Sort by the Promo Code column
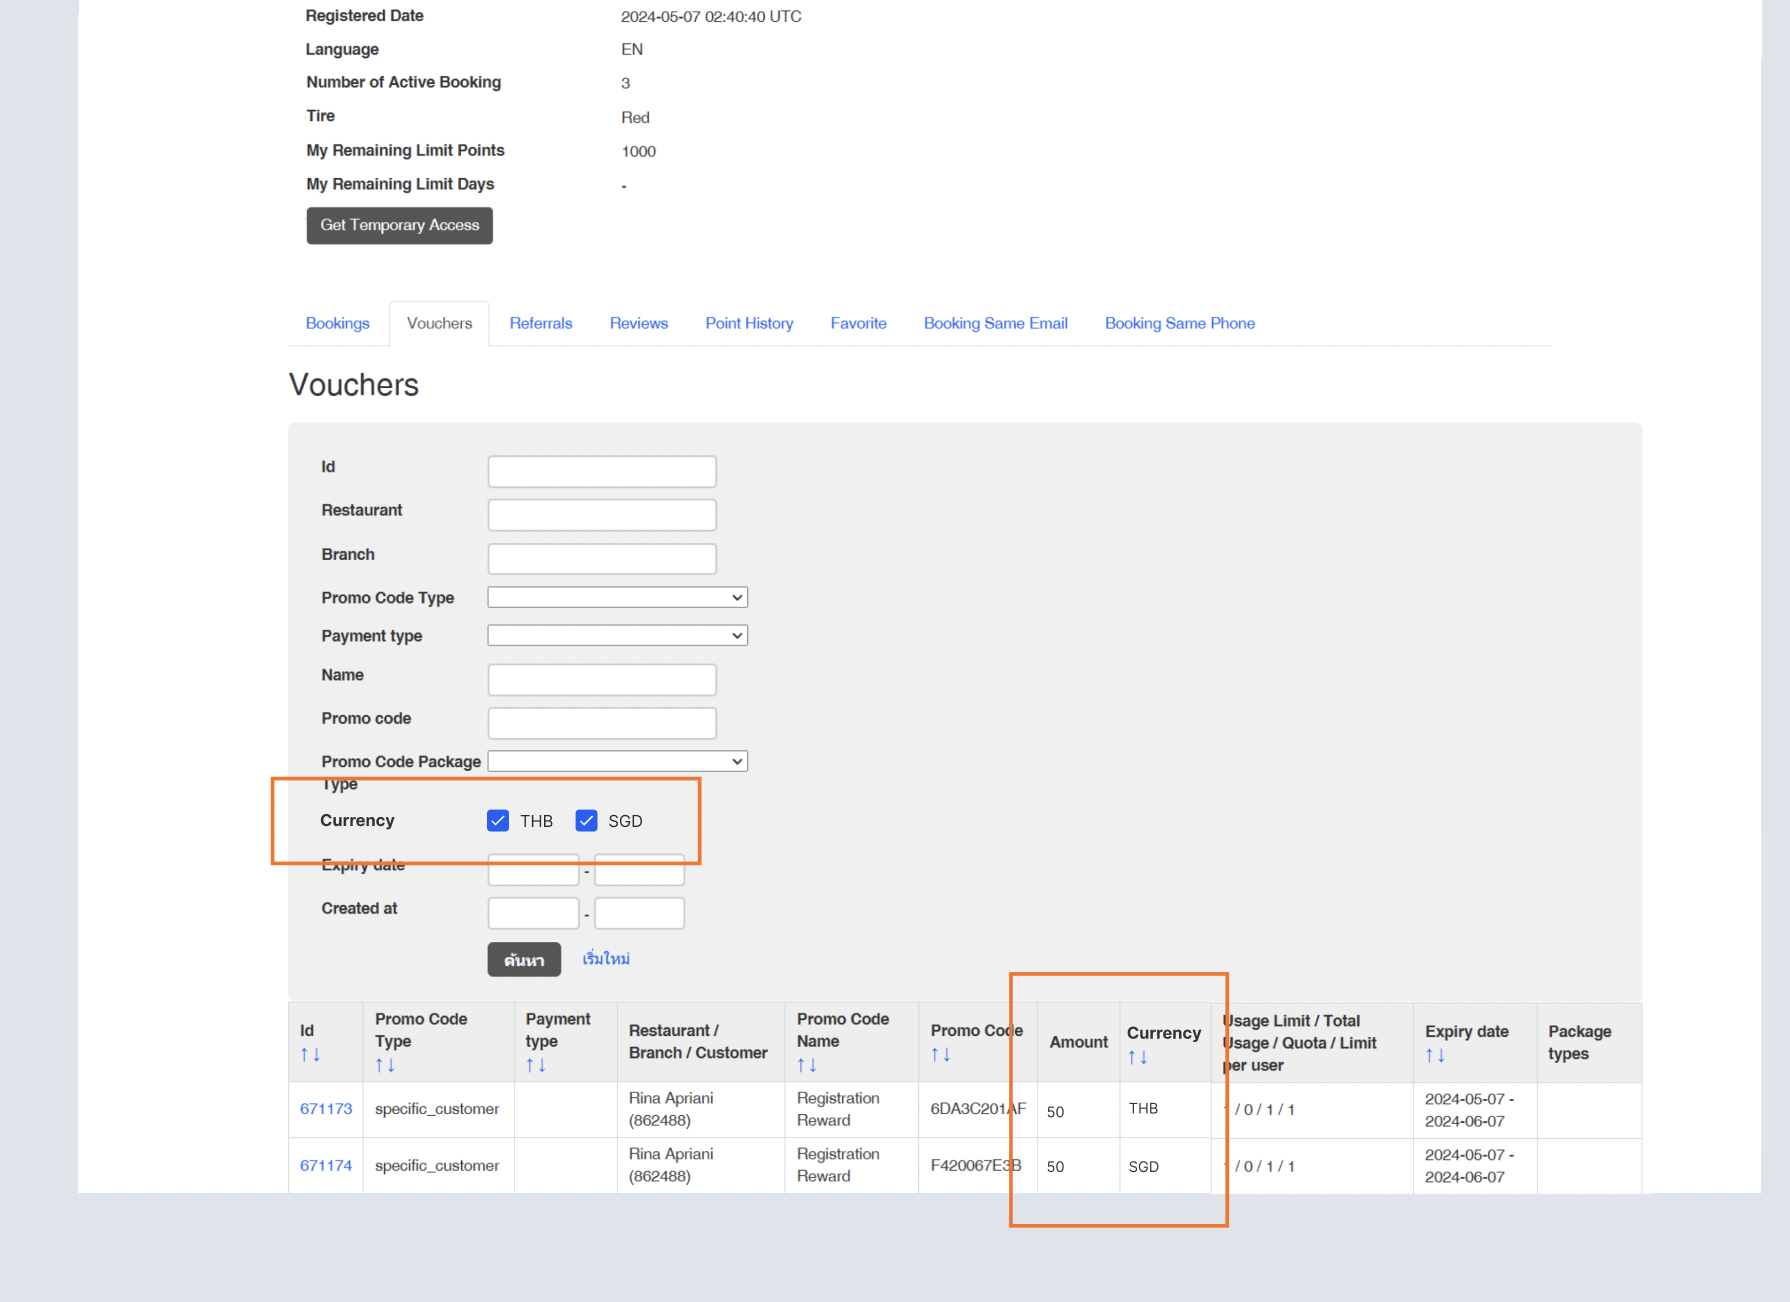The image size is (1790, 1302). [940, 1055]
